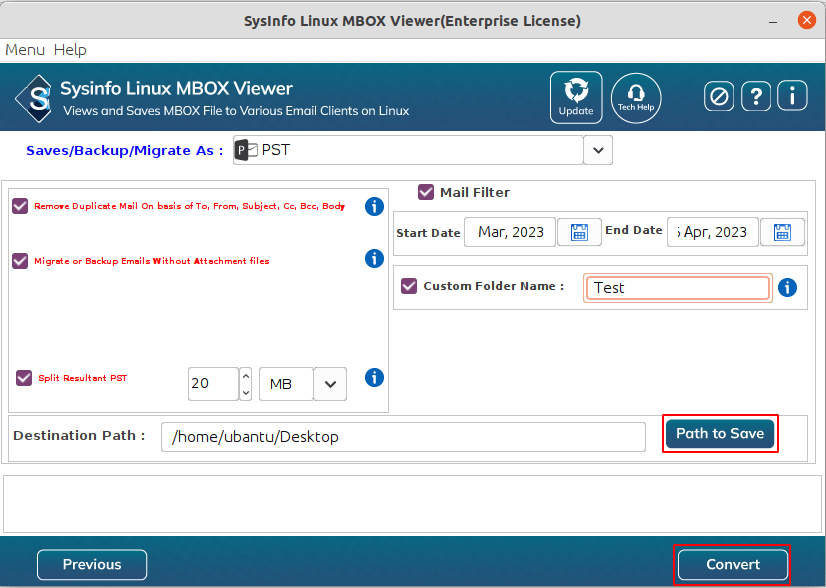Click the Start Date field
The image size is (826, 588).
click(x=509, y=232)
